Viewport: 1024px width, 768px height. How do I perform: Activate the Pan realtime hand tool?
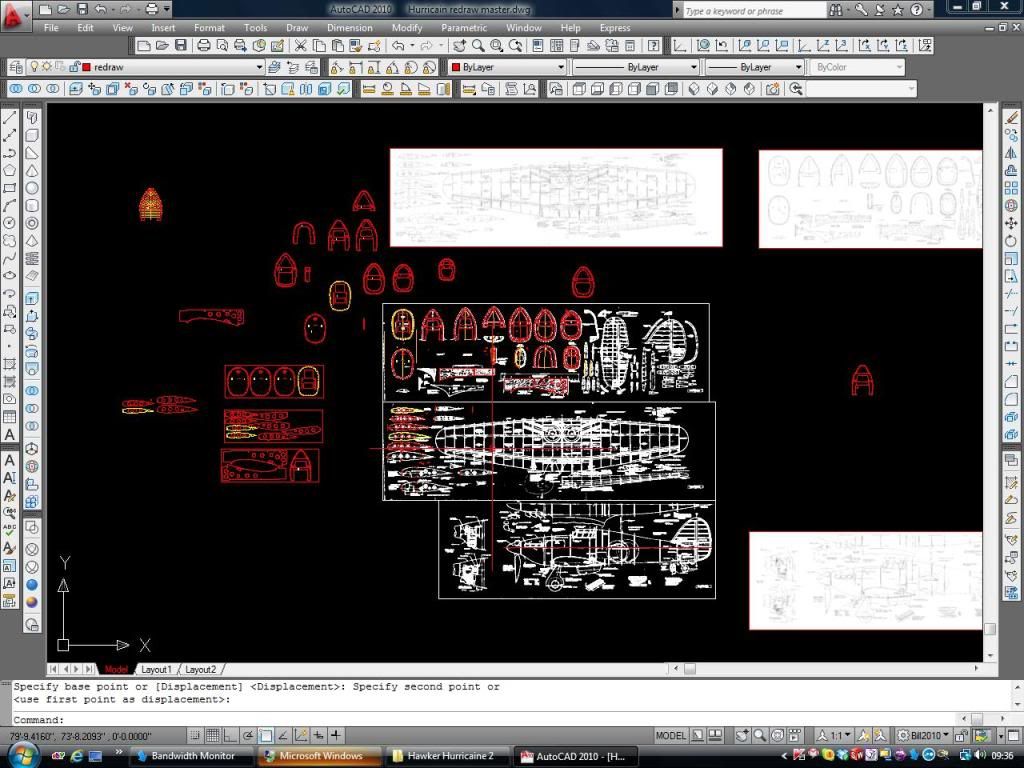[x=460, y=46]
